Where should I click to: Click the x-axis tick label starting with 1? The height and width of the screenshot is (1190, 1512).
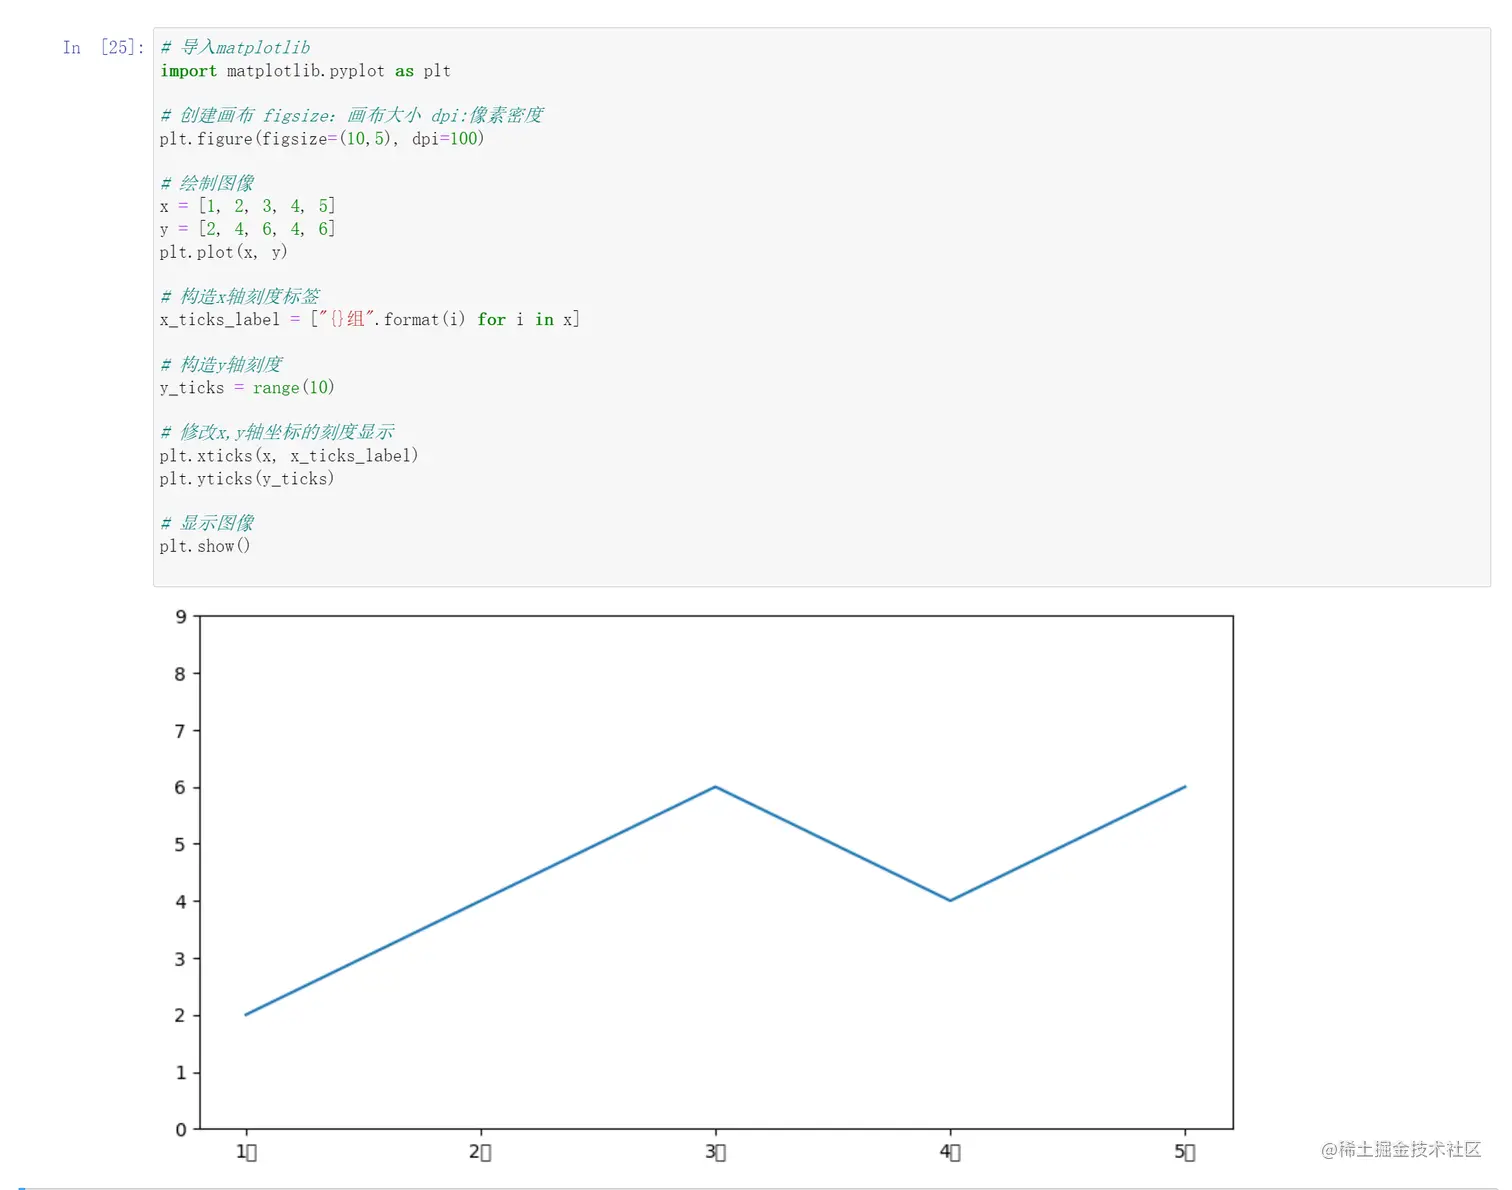point(246,1152)
